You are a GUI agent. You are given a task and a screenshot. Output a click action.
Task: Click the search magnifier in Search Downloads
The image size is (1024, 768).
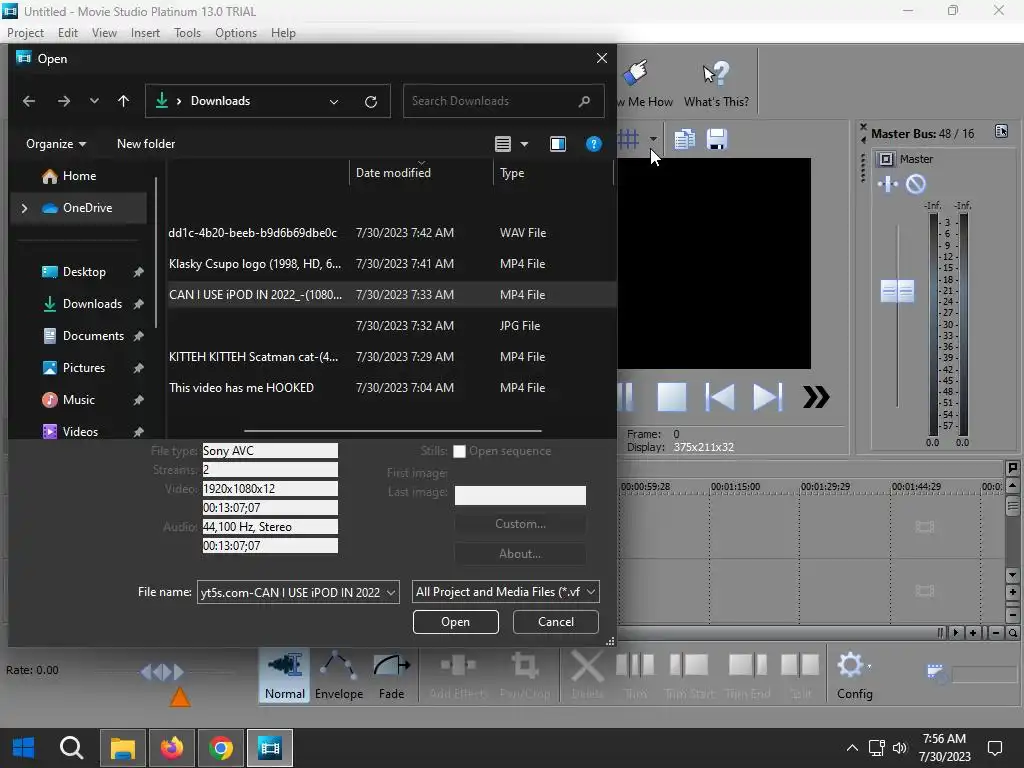coord(584,101)
